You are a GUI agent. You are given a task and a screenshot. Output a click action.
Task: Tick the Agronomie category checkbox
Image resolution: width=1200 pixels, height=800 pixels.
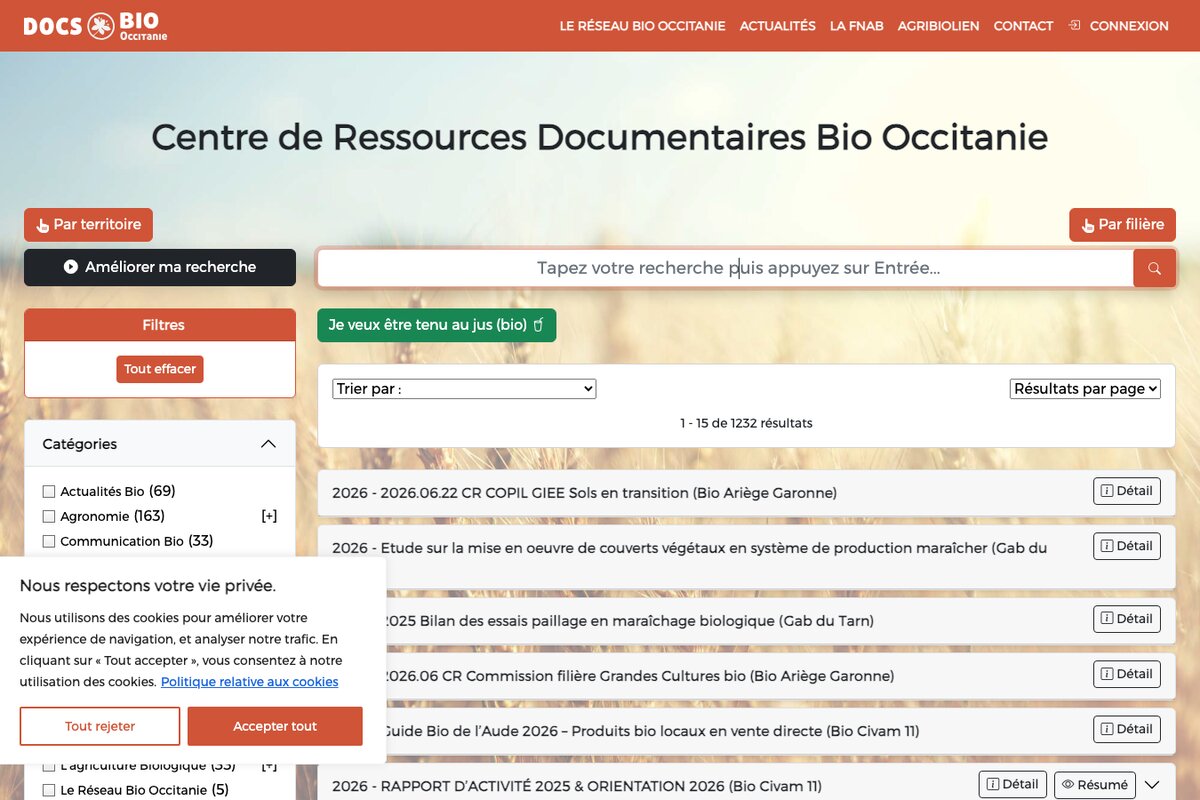[x=49, y=516]
